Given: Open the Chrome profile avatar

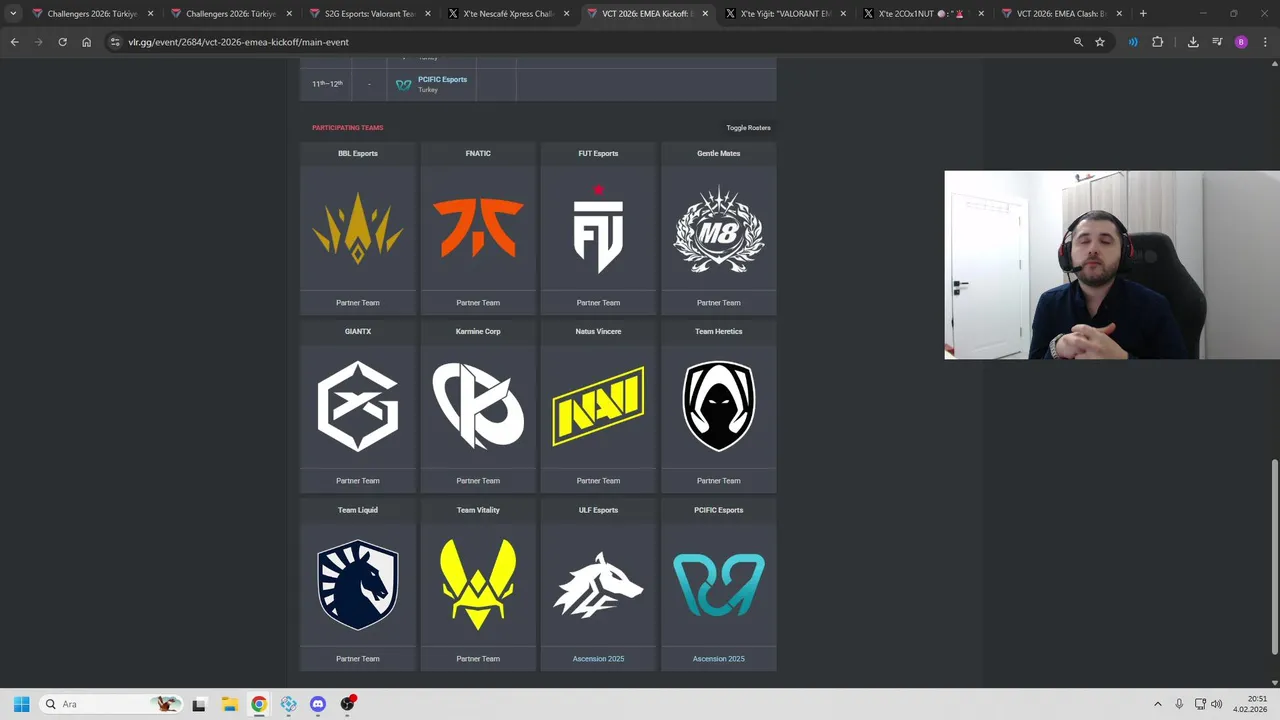Looking at the screenshot, I should [1241, 42].
